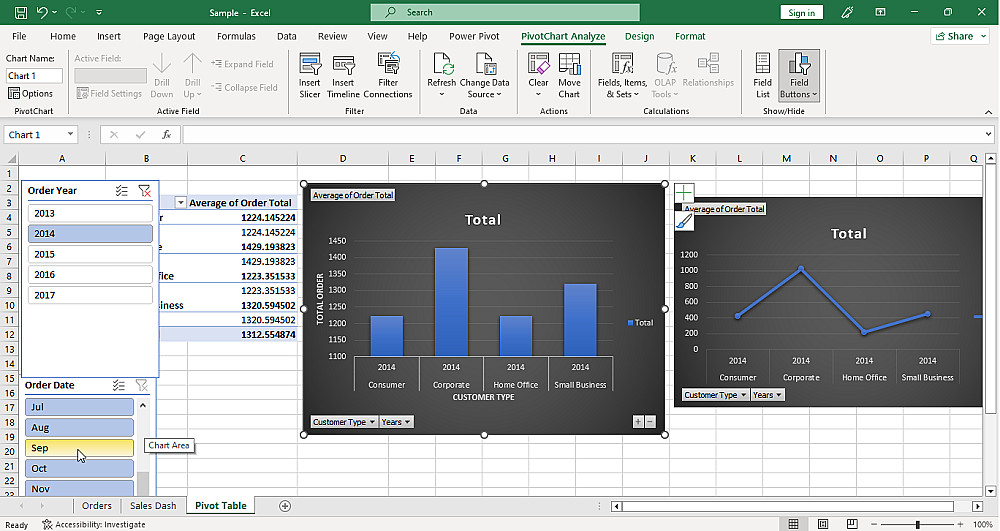The height and width of the screenshot is (531, 1000).
Task: Clear filter on Order Year slicer
Action: pos(145,191)
